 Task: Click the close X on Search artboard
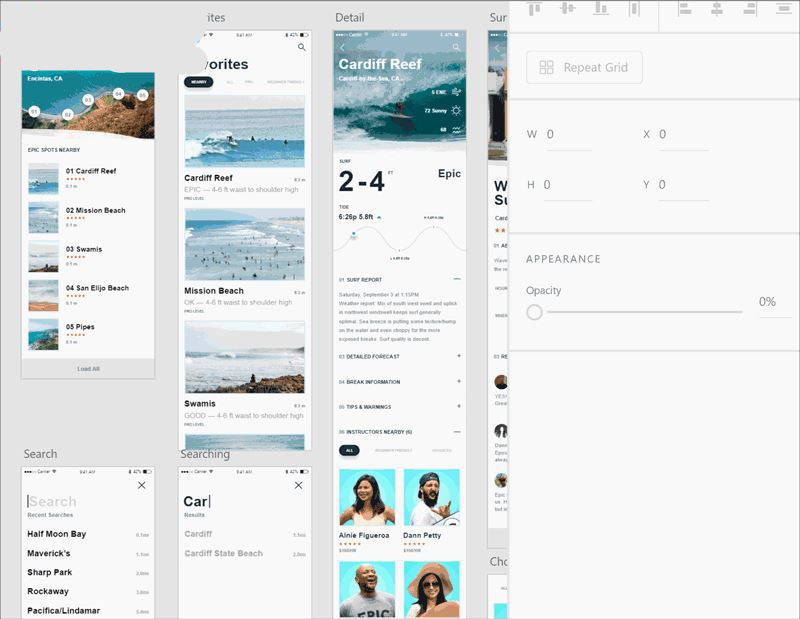(142, 485)
